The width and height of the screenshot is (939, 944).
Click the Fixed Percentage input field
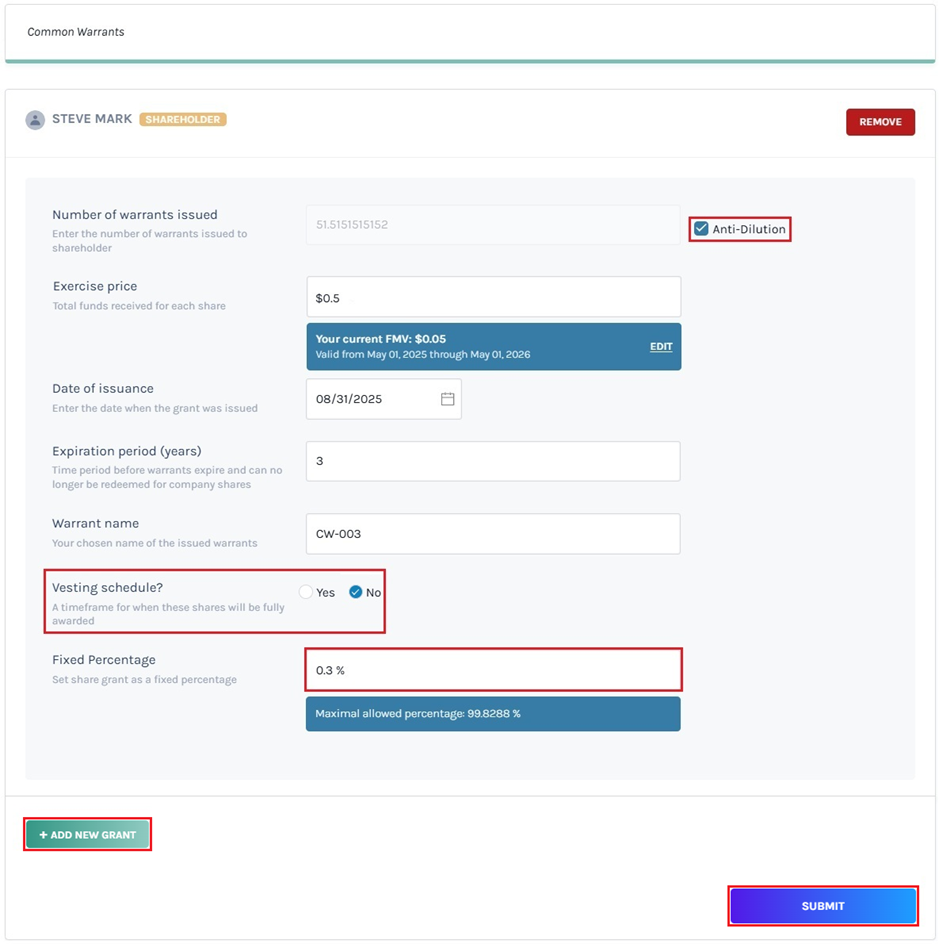493,670
